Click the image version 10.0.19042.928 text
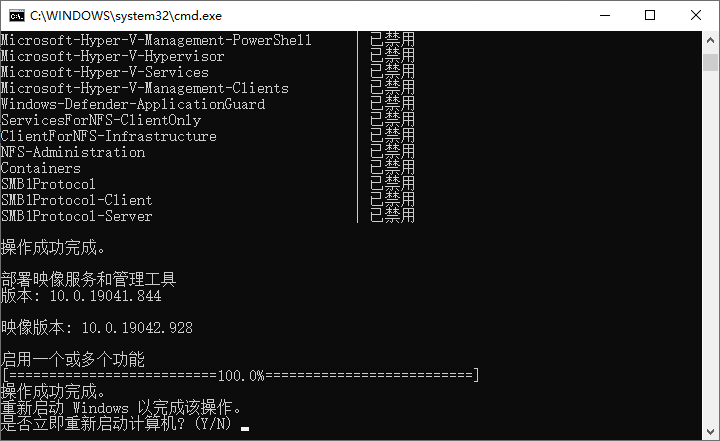The width and height of the screenshot is (720, 441). tap(96, 328)
